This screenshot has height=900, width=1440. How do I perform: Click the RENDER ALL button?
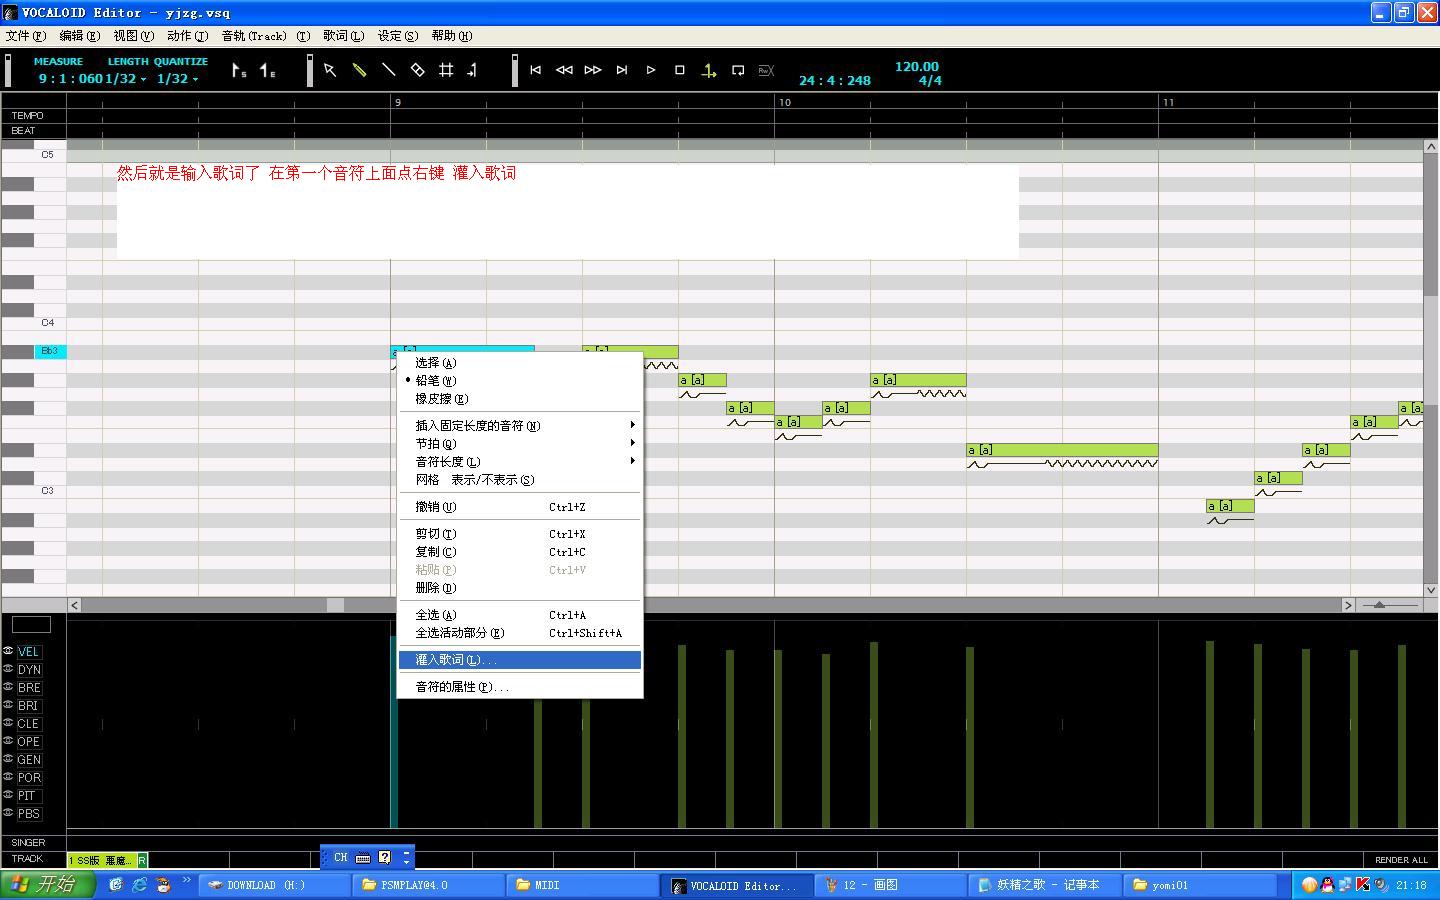pyautogui.click(x=1401, y=860)
